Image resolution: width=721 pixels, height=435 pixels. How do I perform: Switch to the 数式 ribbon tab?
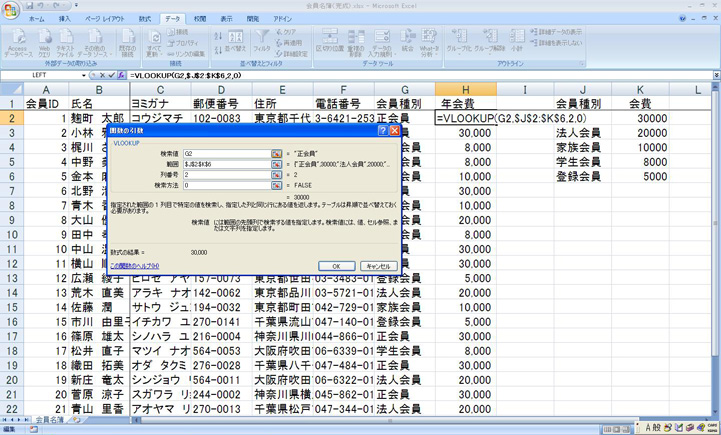[x=144, y=19]
